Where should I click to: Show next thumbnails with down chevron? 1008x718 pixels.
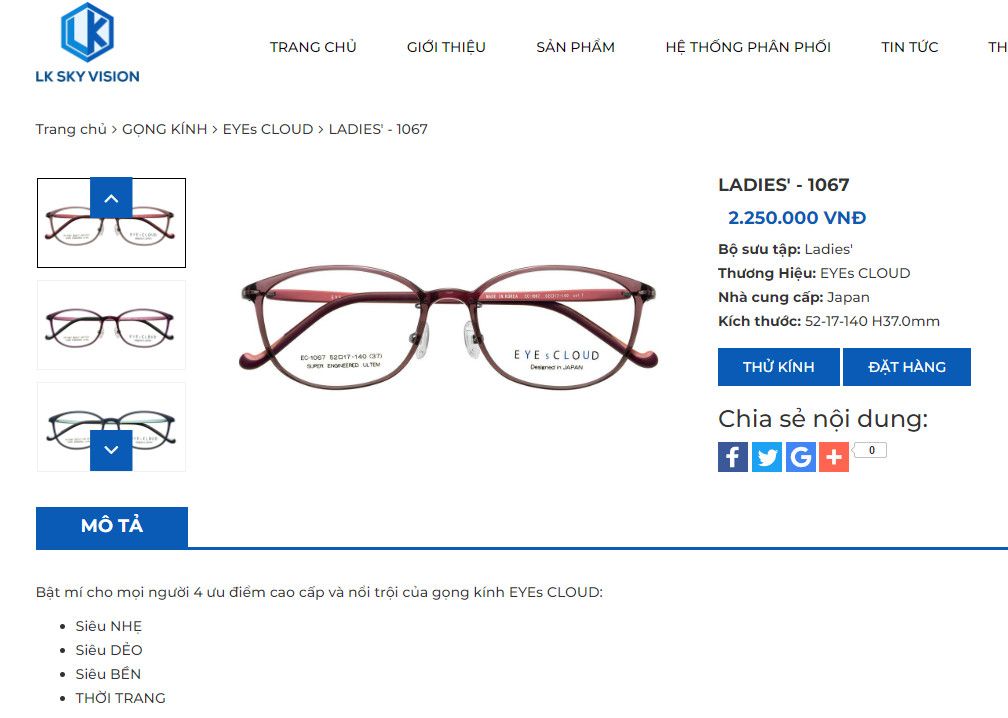pos(111,450)
